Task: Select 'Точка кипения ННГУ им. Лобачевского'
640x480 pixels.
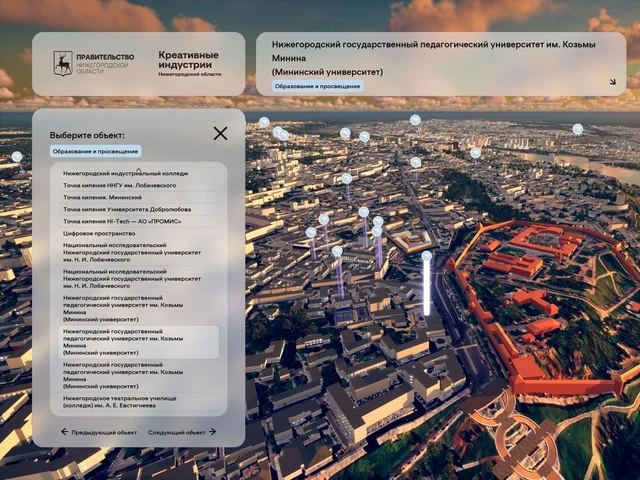Action: click(138, 185)
